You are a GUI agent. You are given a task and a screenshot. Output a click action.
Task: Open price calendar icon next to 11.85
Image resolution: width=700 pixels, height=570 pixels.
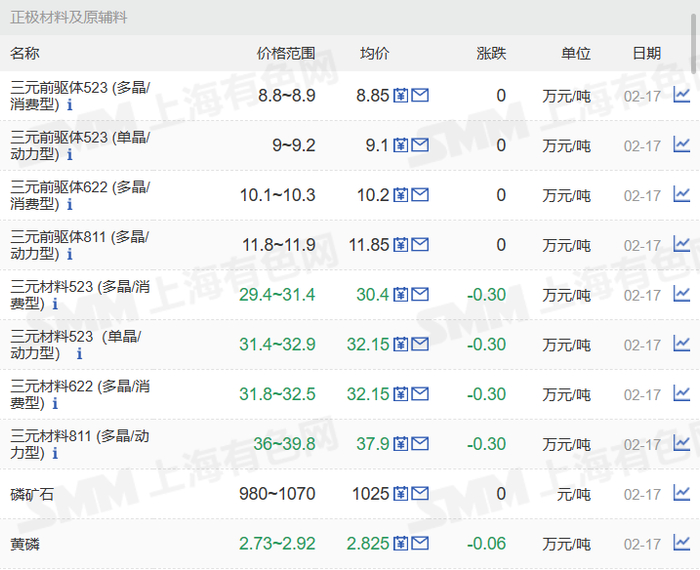pos(400,245)
